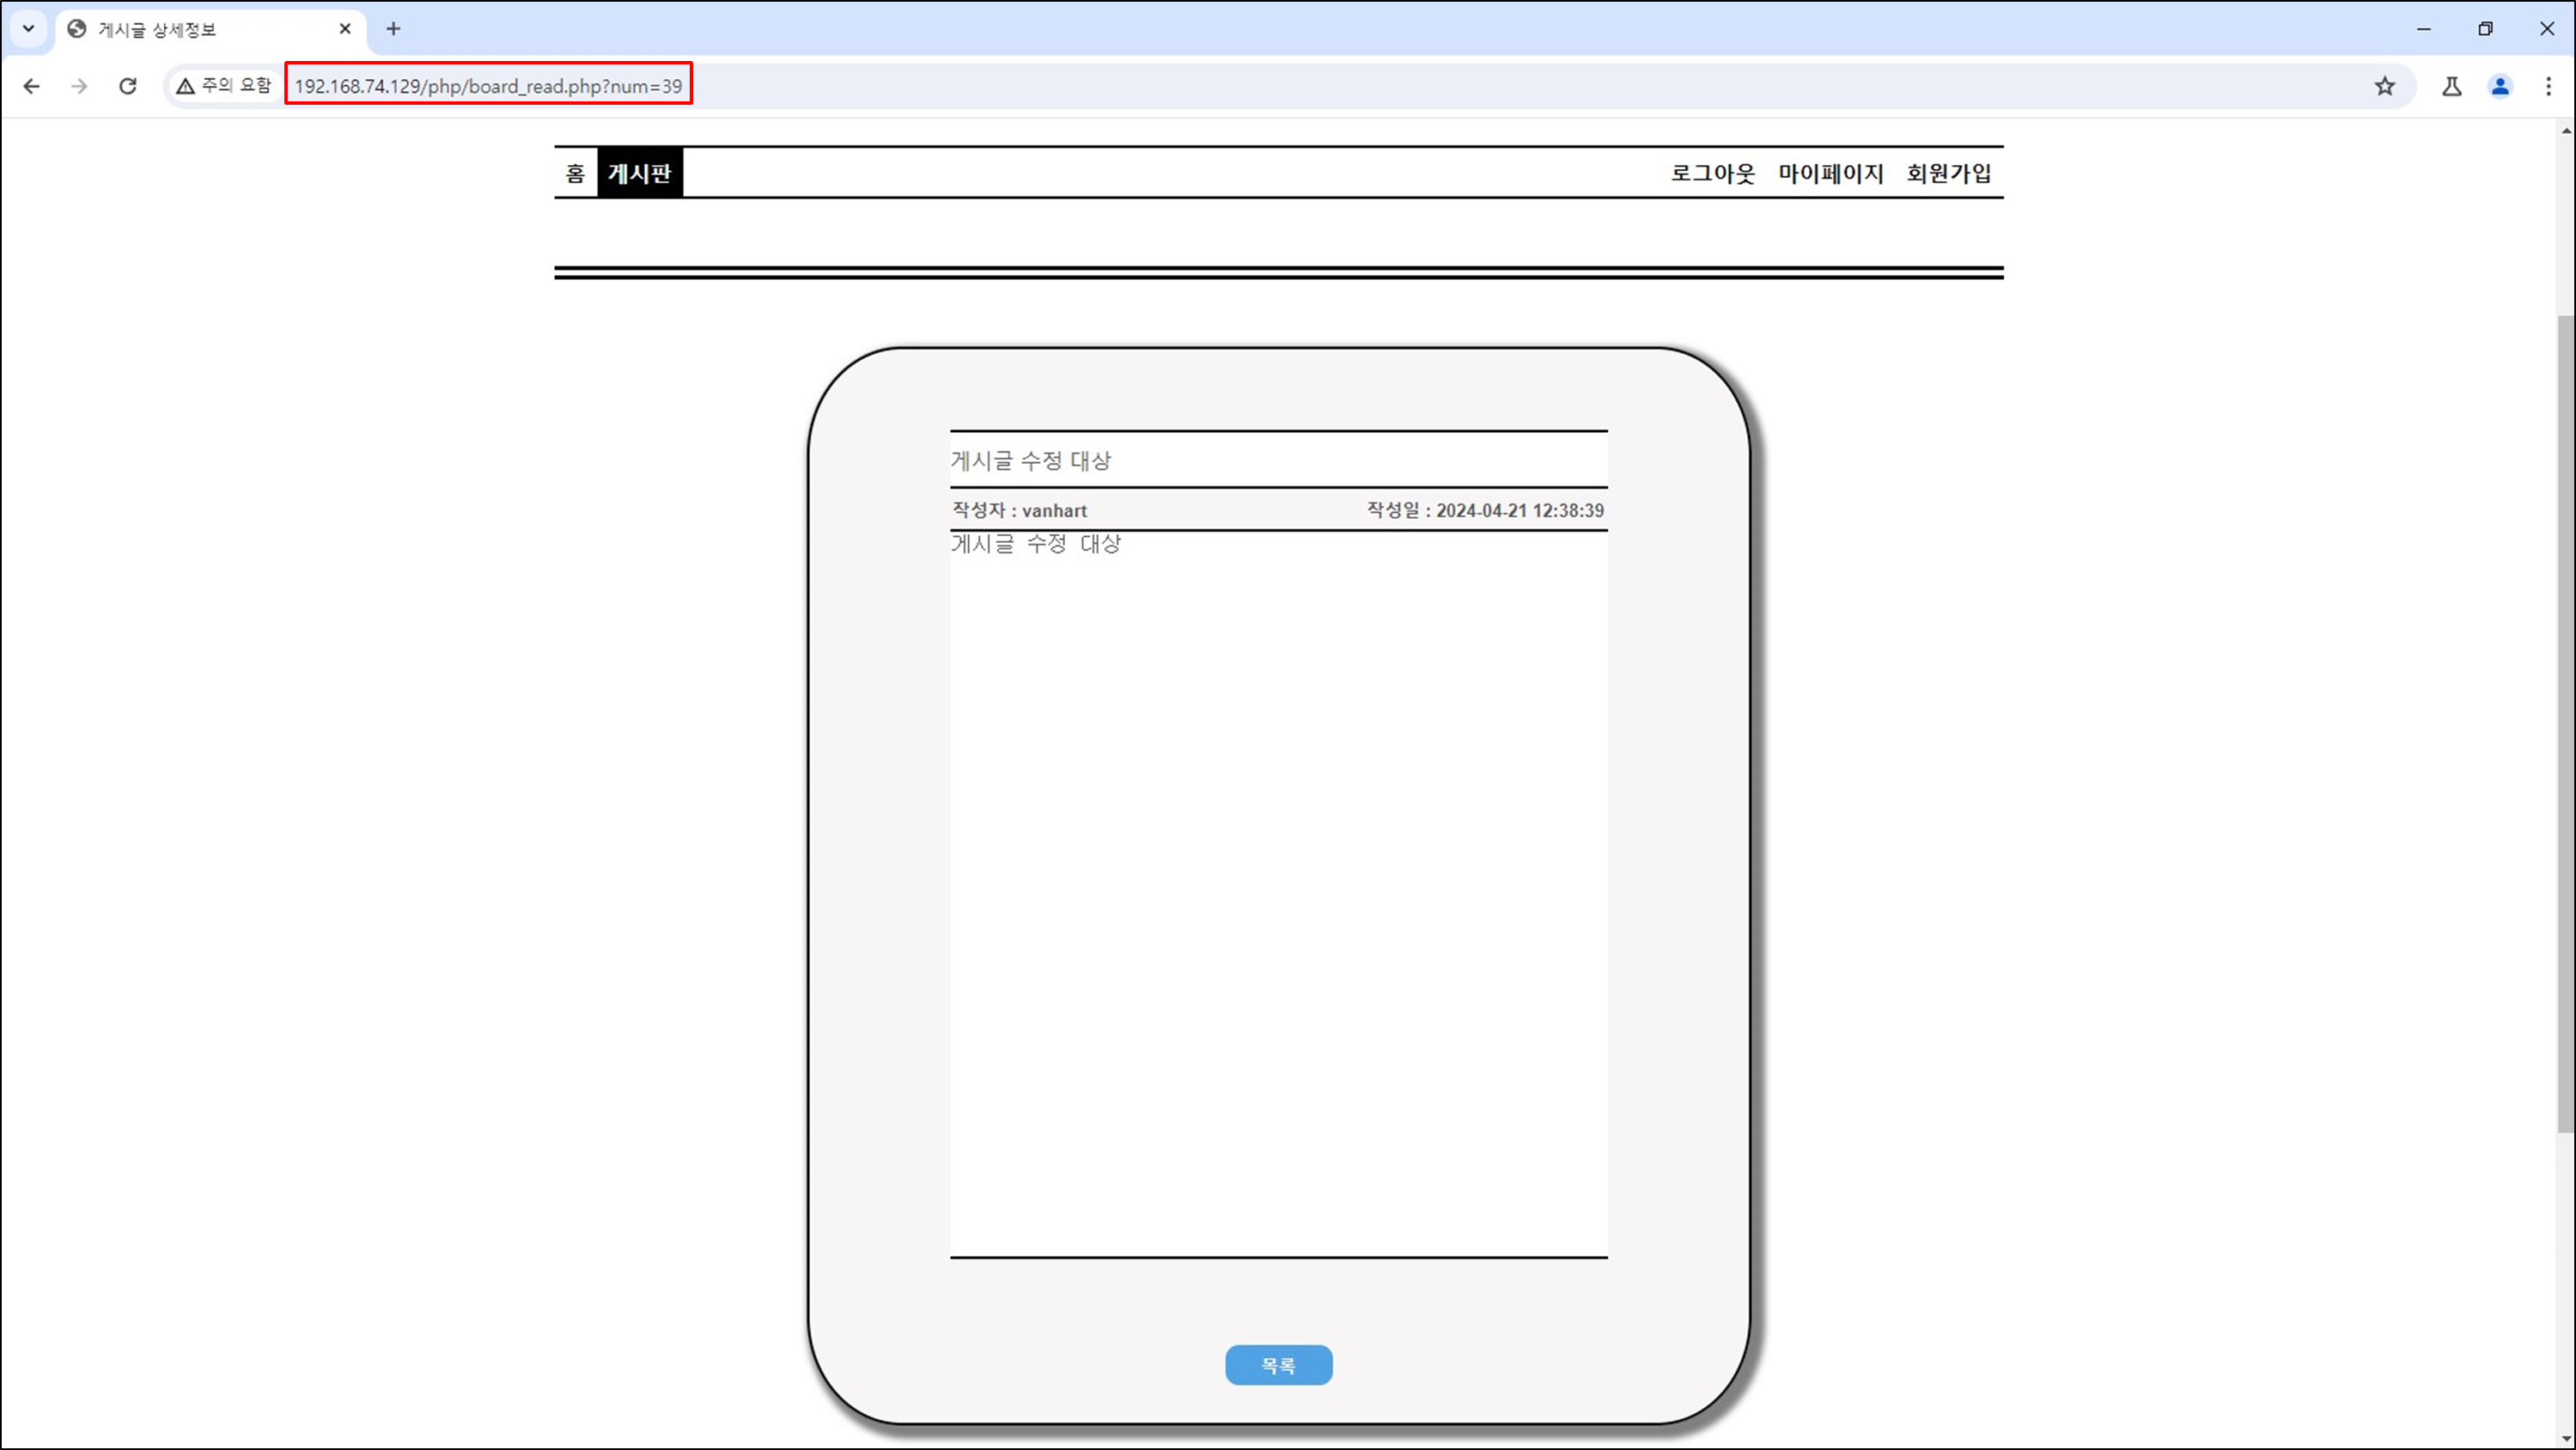Click the scrollbar up arrow

tap(2566, 131)
